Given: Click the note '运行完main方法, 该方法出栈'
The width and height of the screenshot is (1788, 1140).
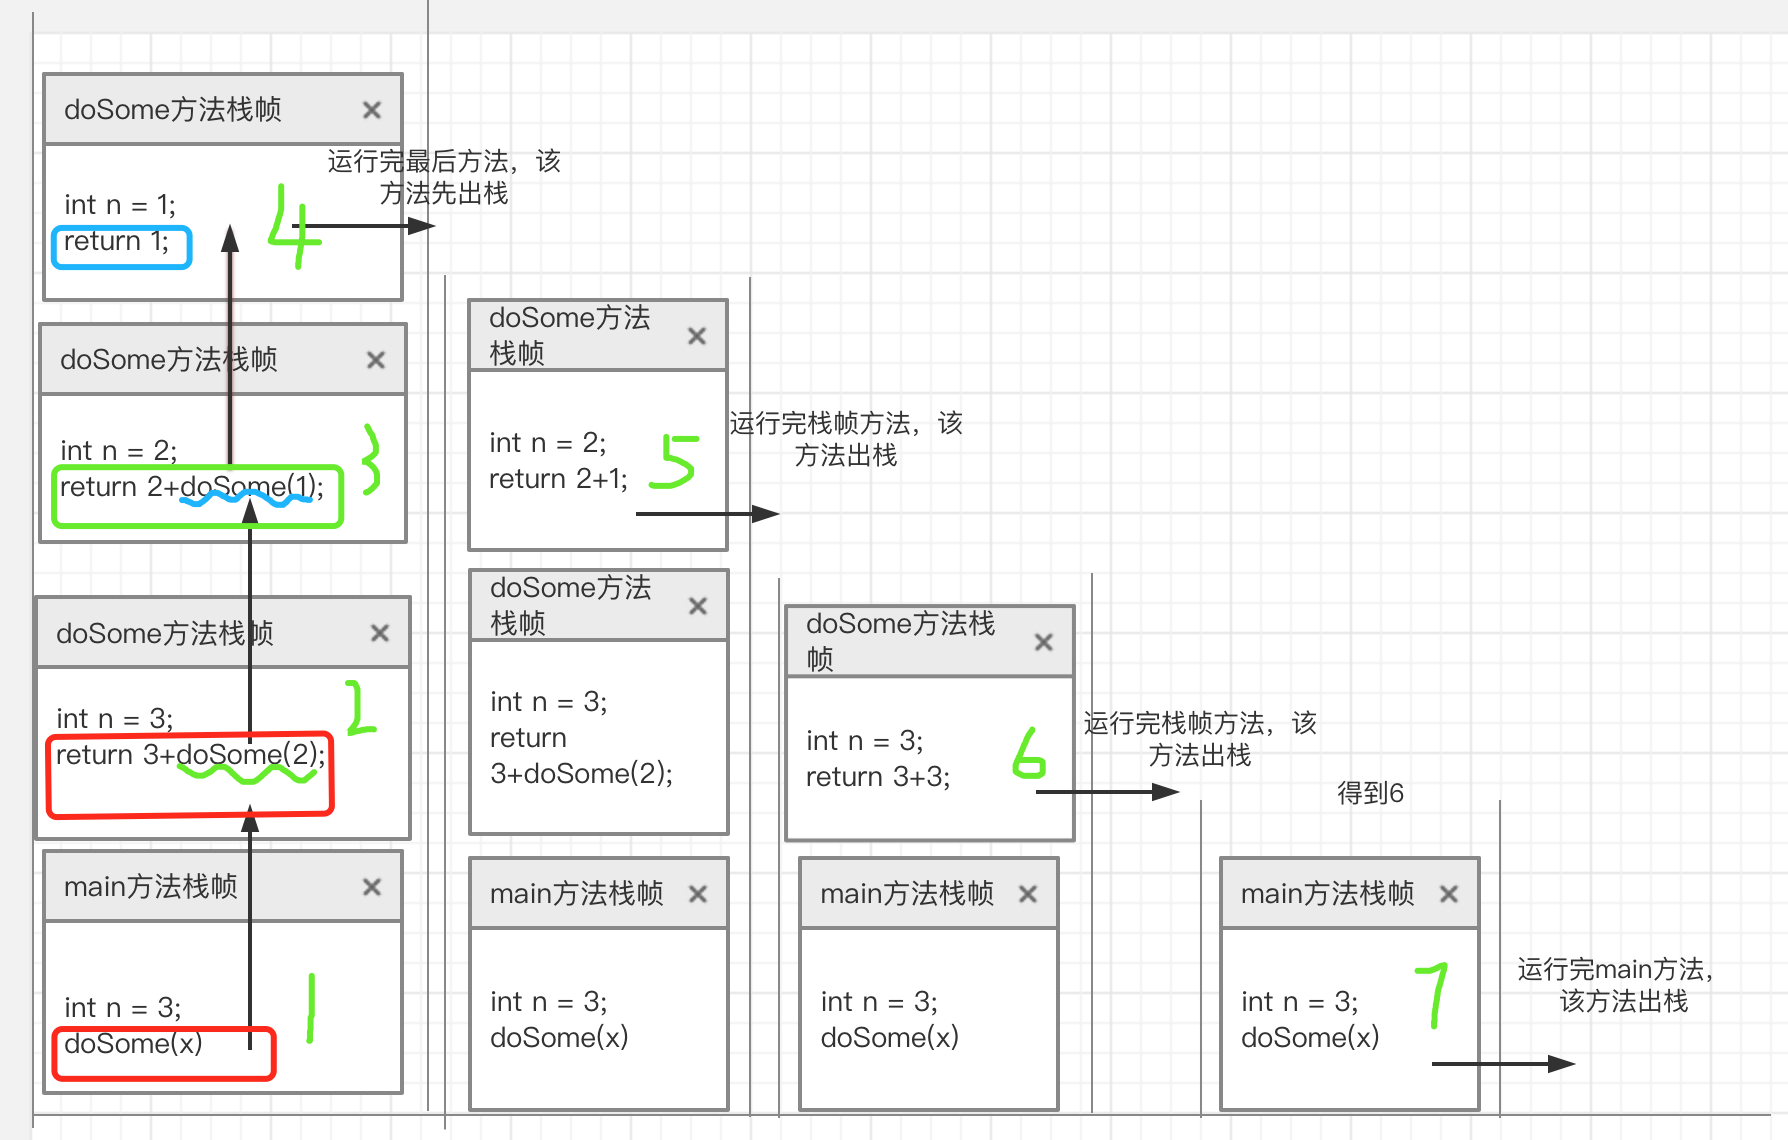Looking at the screenshot, I should tap(1615, 985).
